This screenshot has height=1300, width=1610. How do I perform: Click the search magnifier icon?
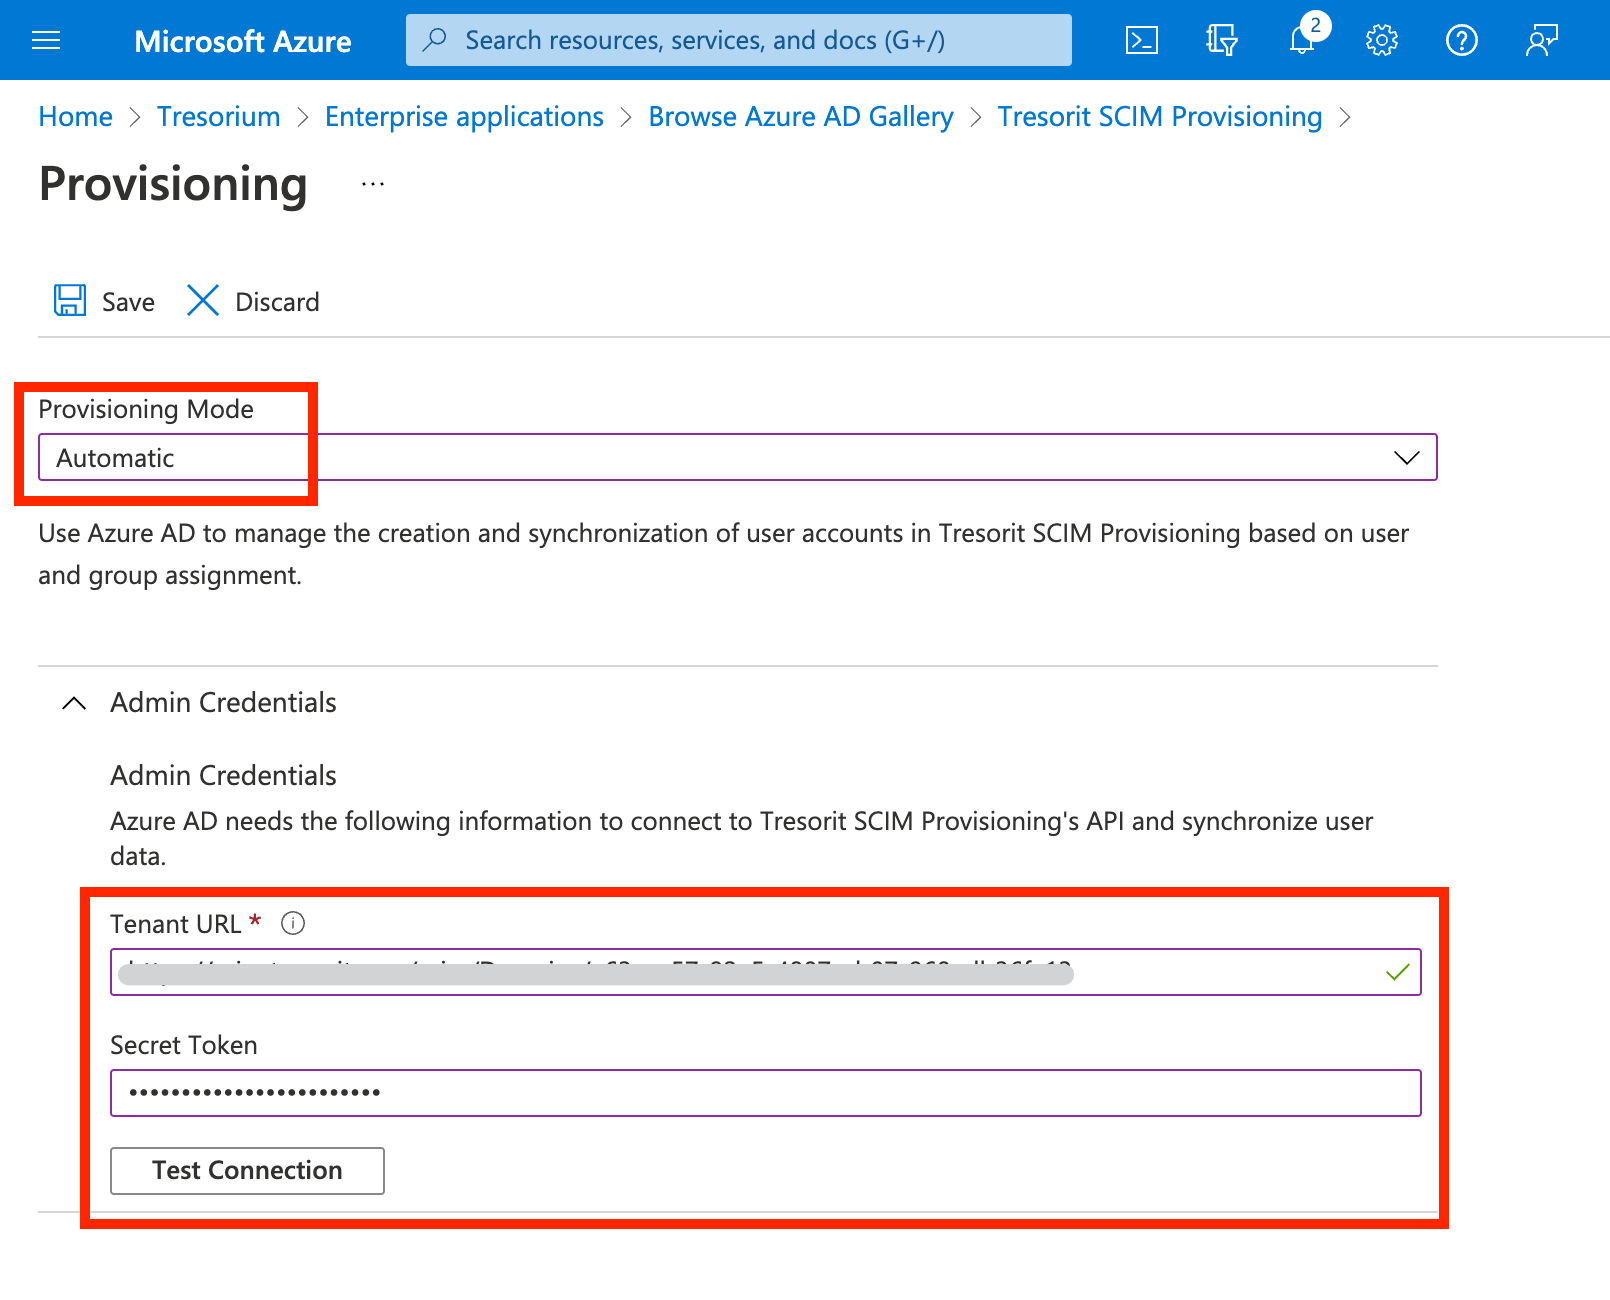(x=435, y=39)
